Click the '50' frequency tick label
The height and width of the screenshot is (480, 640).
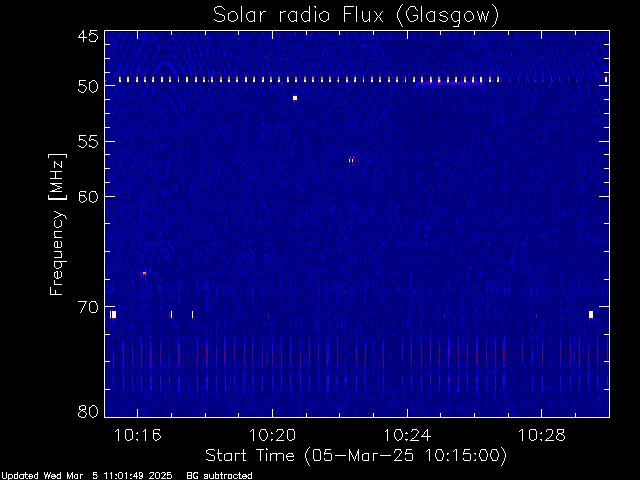pyautogui.click(x=88, y=87)
